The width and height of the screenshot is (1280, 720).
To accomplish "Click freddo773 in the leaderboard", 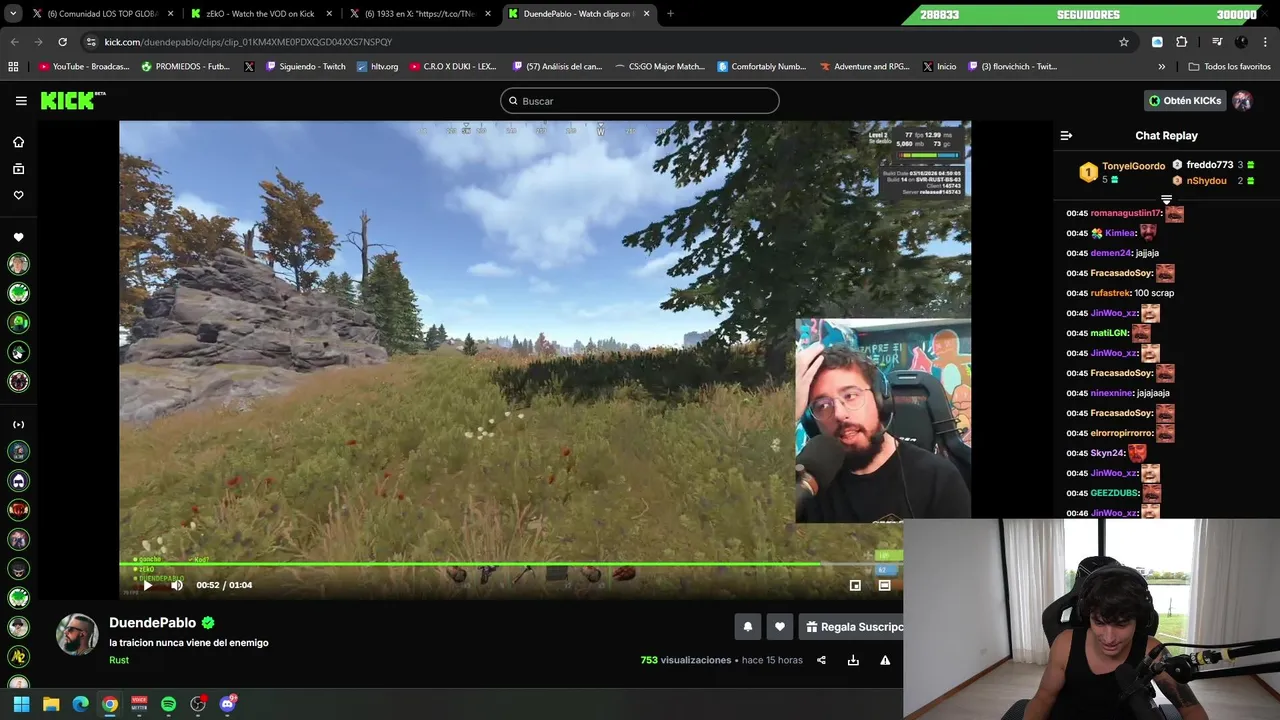I will 1209,165.
